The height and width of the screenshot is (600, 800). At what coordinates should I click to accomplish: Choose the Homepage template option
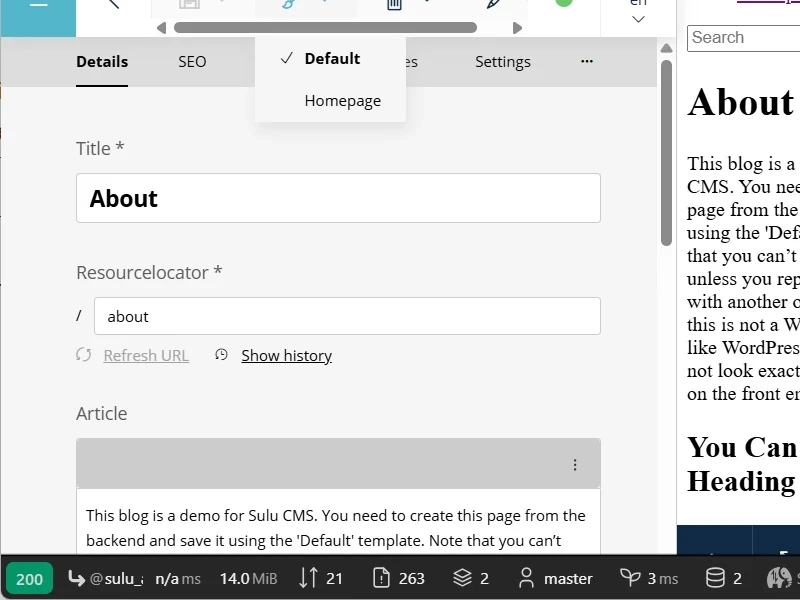(x=342, y=101)
